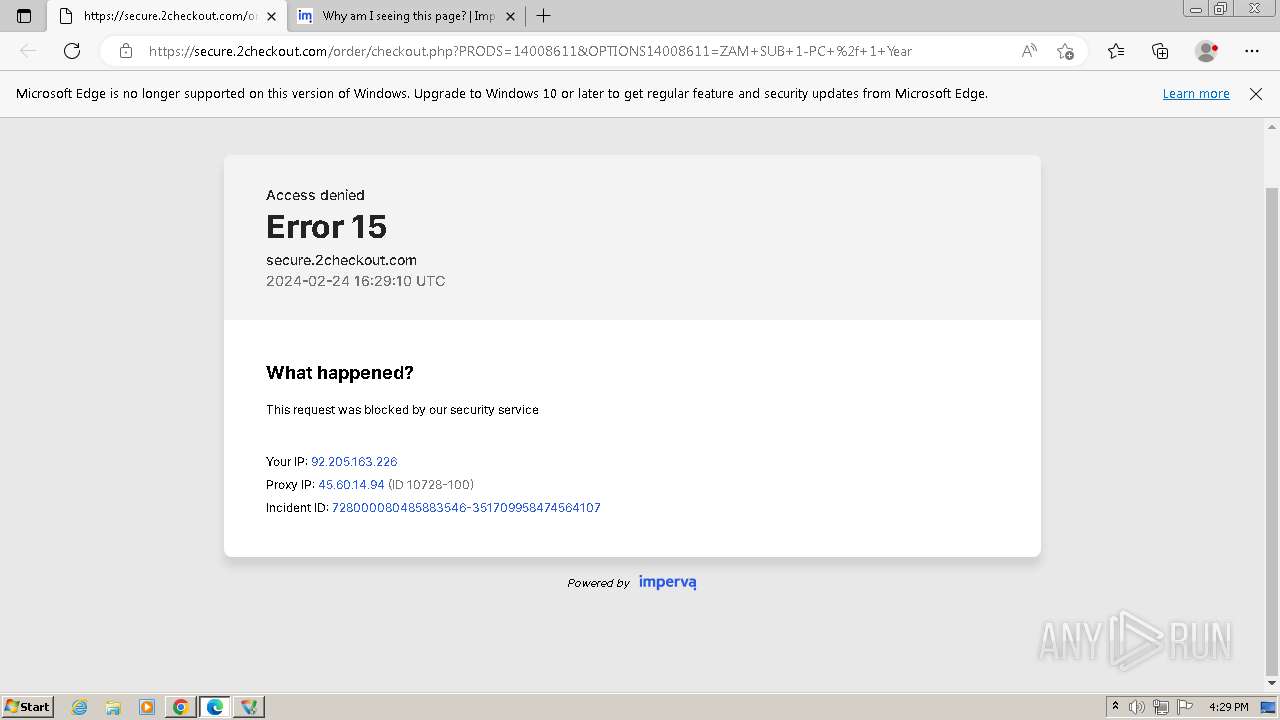Click the page scrollbar up arrow
This screenshot has height=720, width=1280.
point(1272,127)
